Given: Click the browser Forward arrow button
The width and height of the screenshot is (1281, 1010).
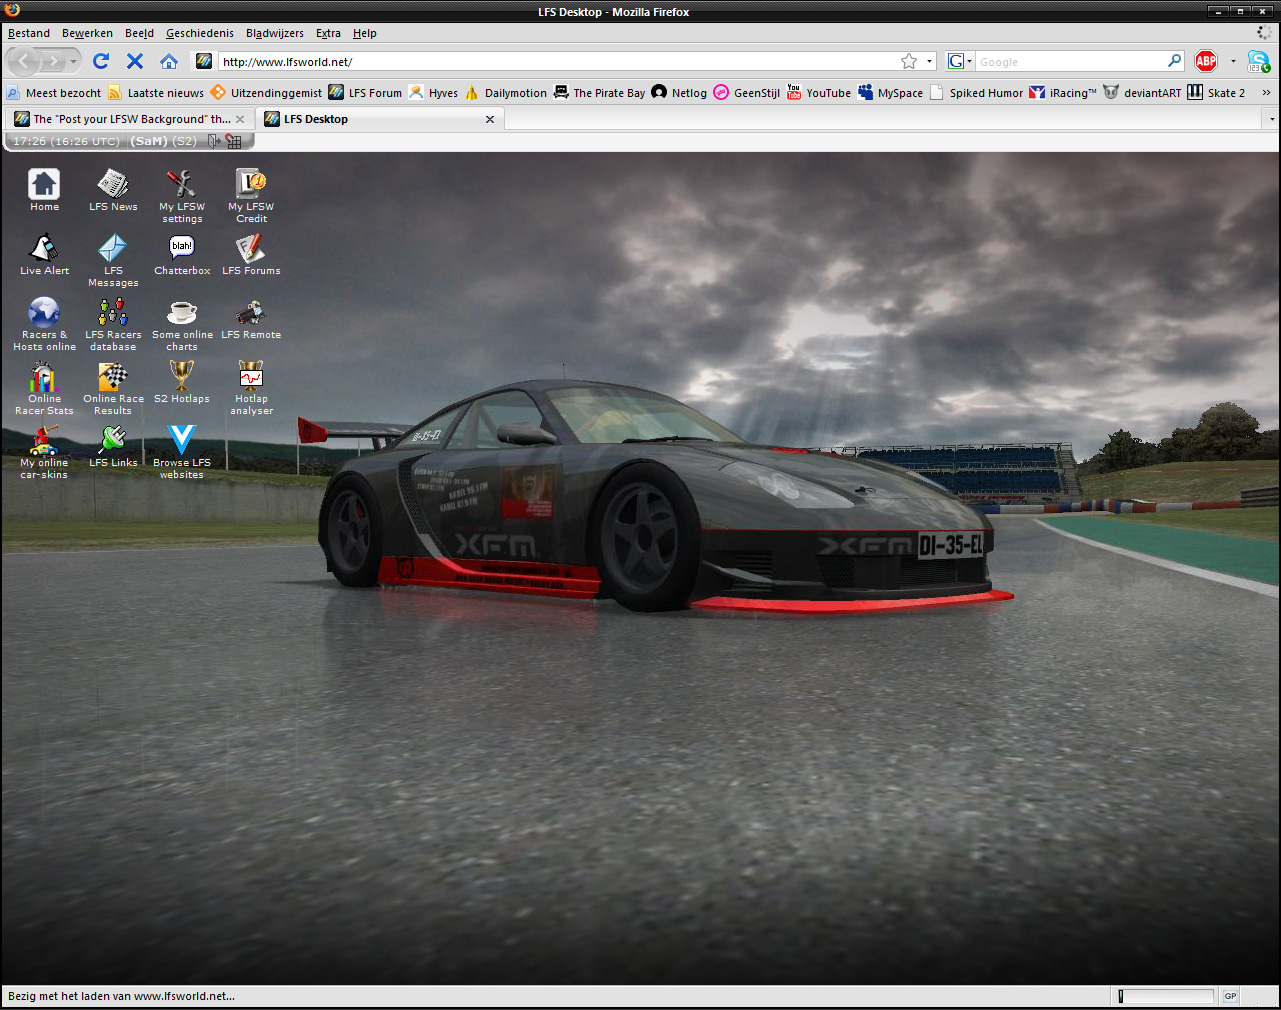Looking at the screenshot, I should tap(53, 62).
